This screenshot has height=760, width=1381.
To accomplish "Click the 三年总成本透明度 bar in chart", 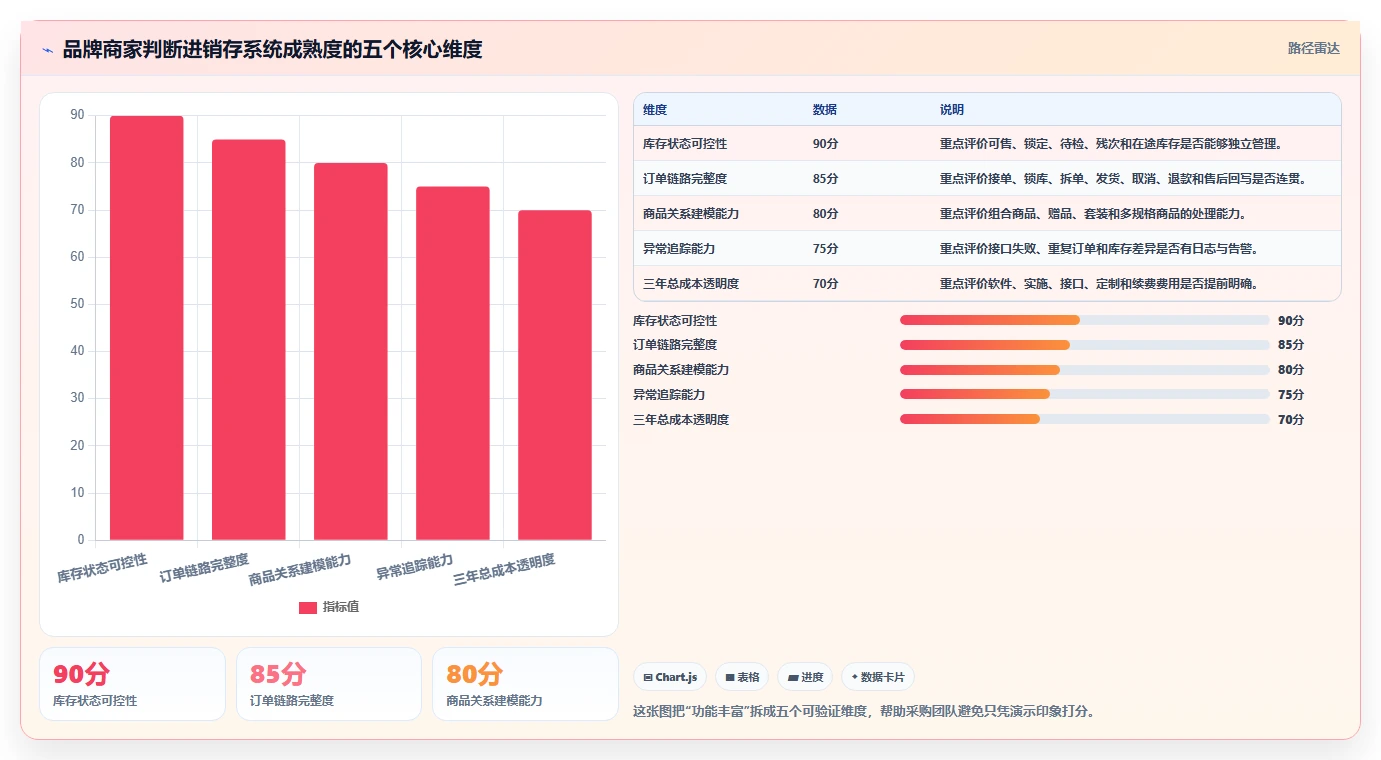I will pyautogui.click(x=554, y=375).
